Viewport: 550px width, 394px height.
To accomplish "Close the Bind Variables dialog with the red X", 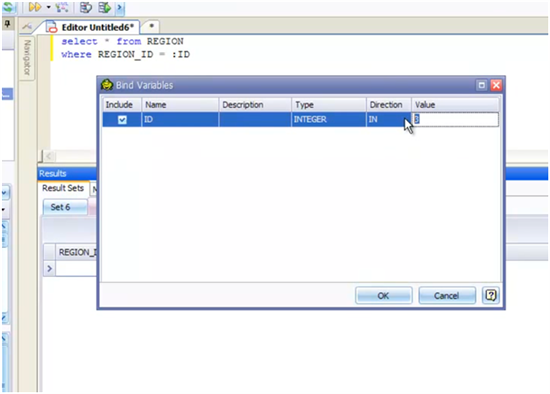I will (x=496, y=85).
